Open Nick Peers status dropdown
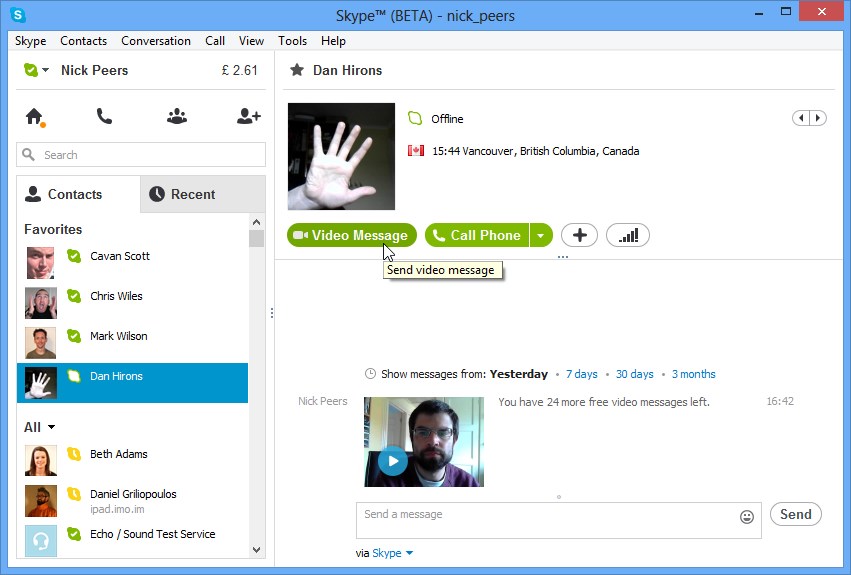This screenshot has height=575, width=851. click(36, 70)
